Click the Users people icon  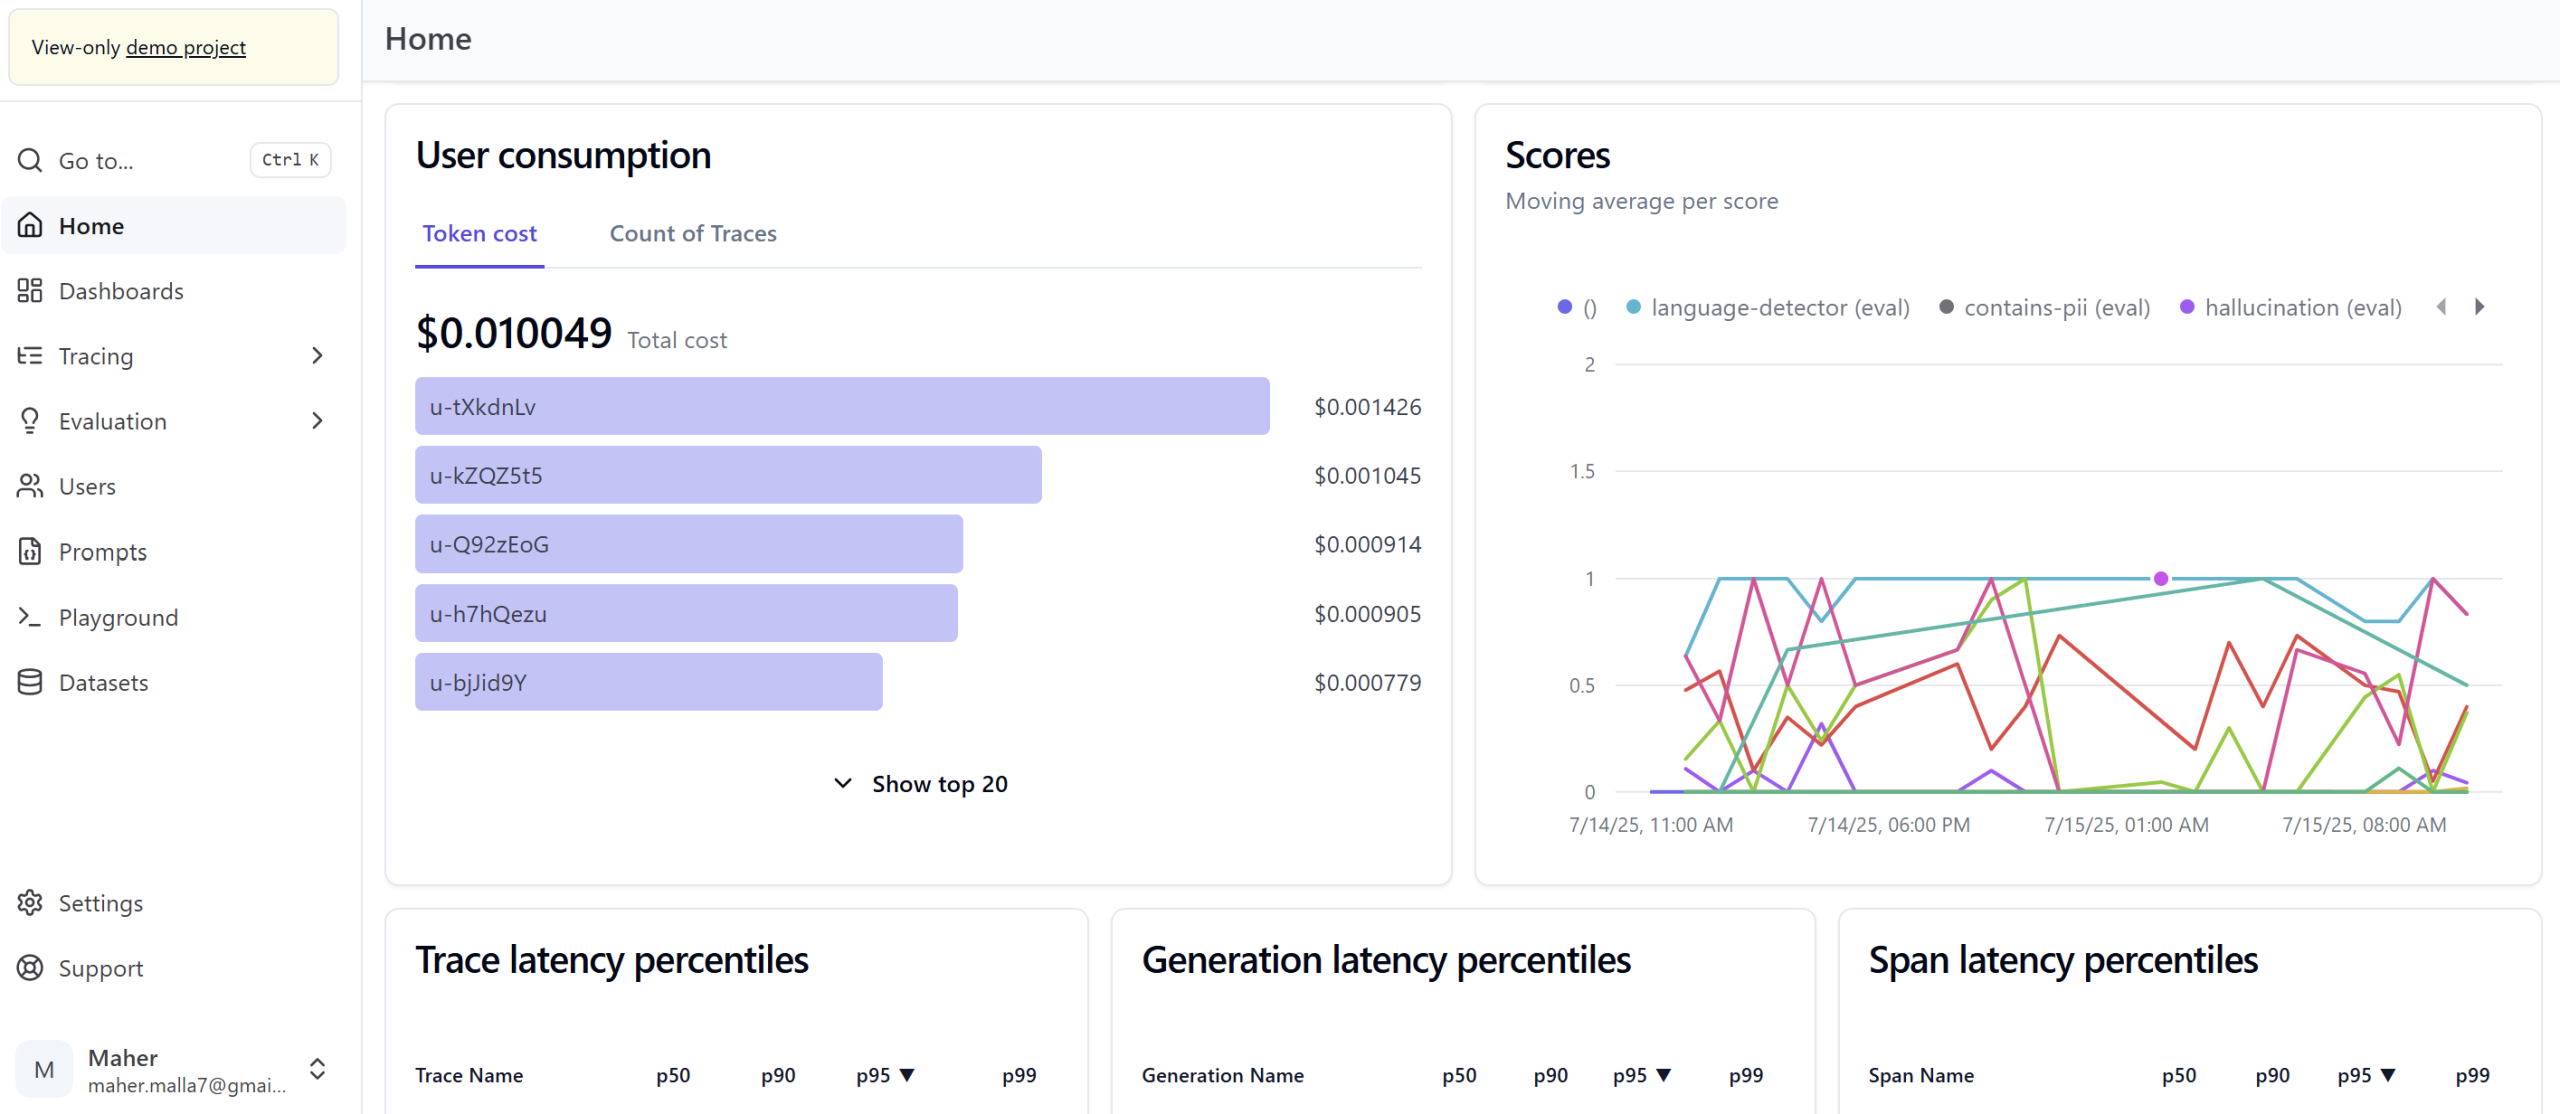(30, 486)
